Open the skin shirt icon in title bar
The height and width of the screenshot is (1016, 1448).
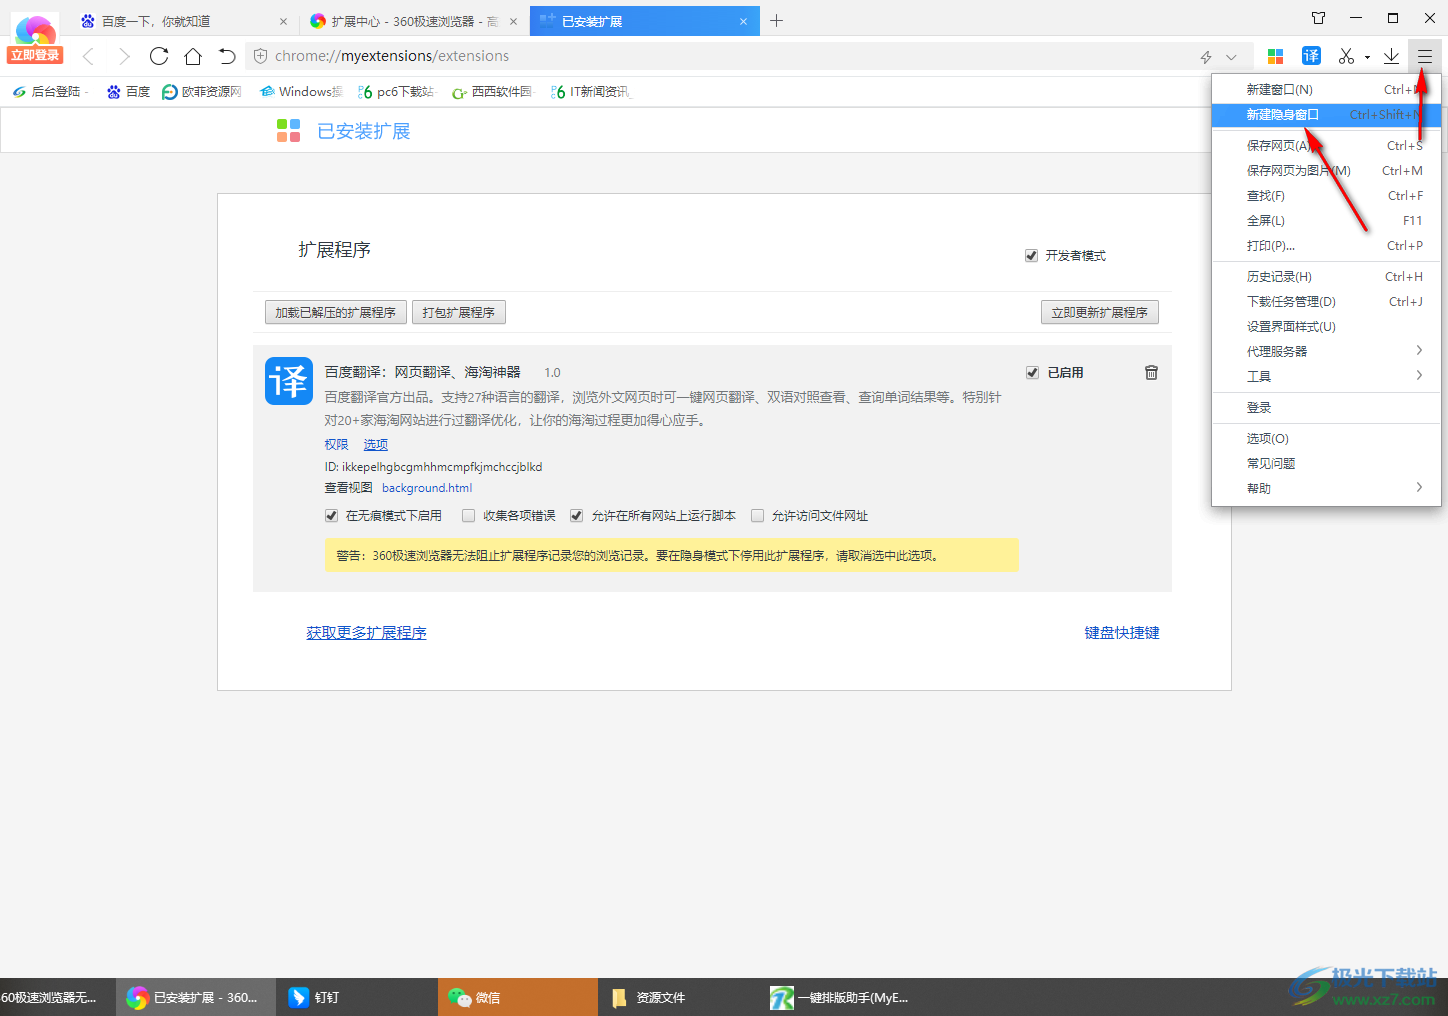pyautogui.click(x=1319, y=18)
